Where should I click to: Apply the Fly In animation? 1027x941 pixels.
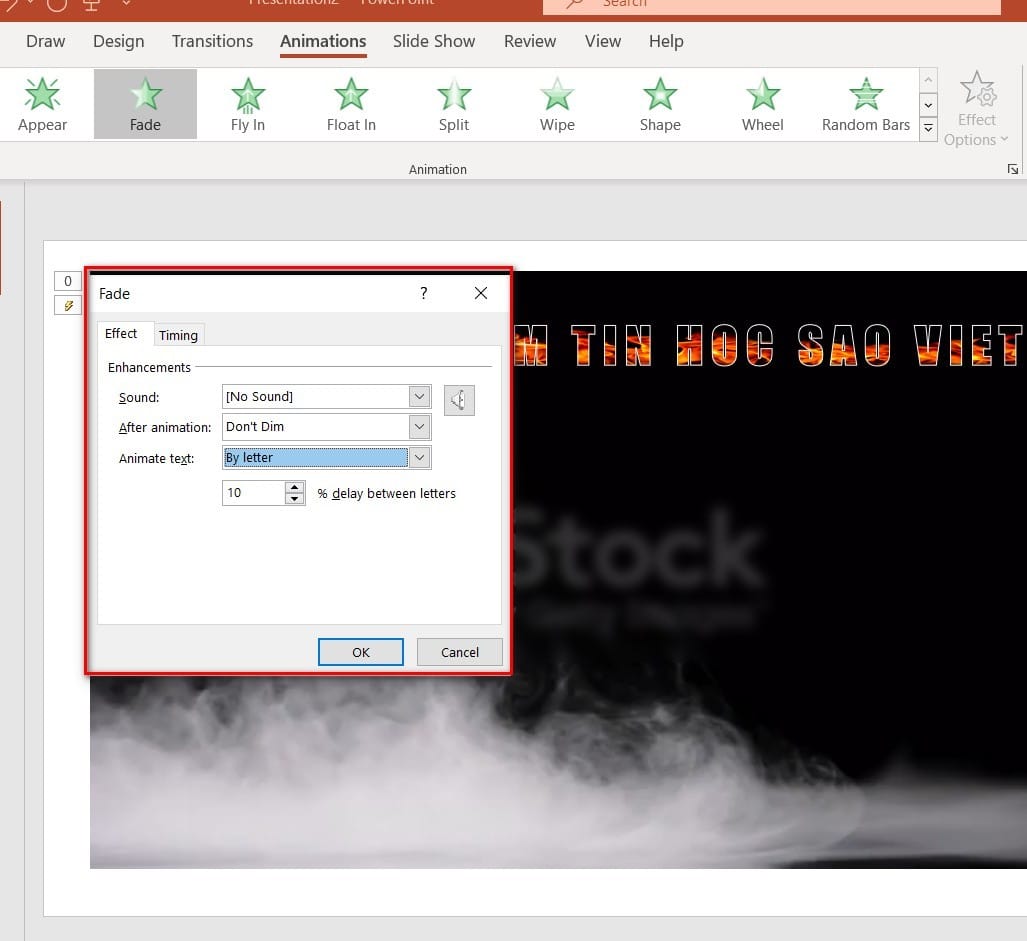click(x=248, y=104)
